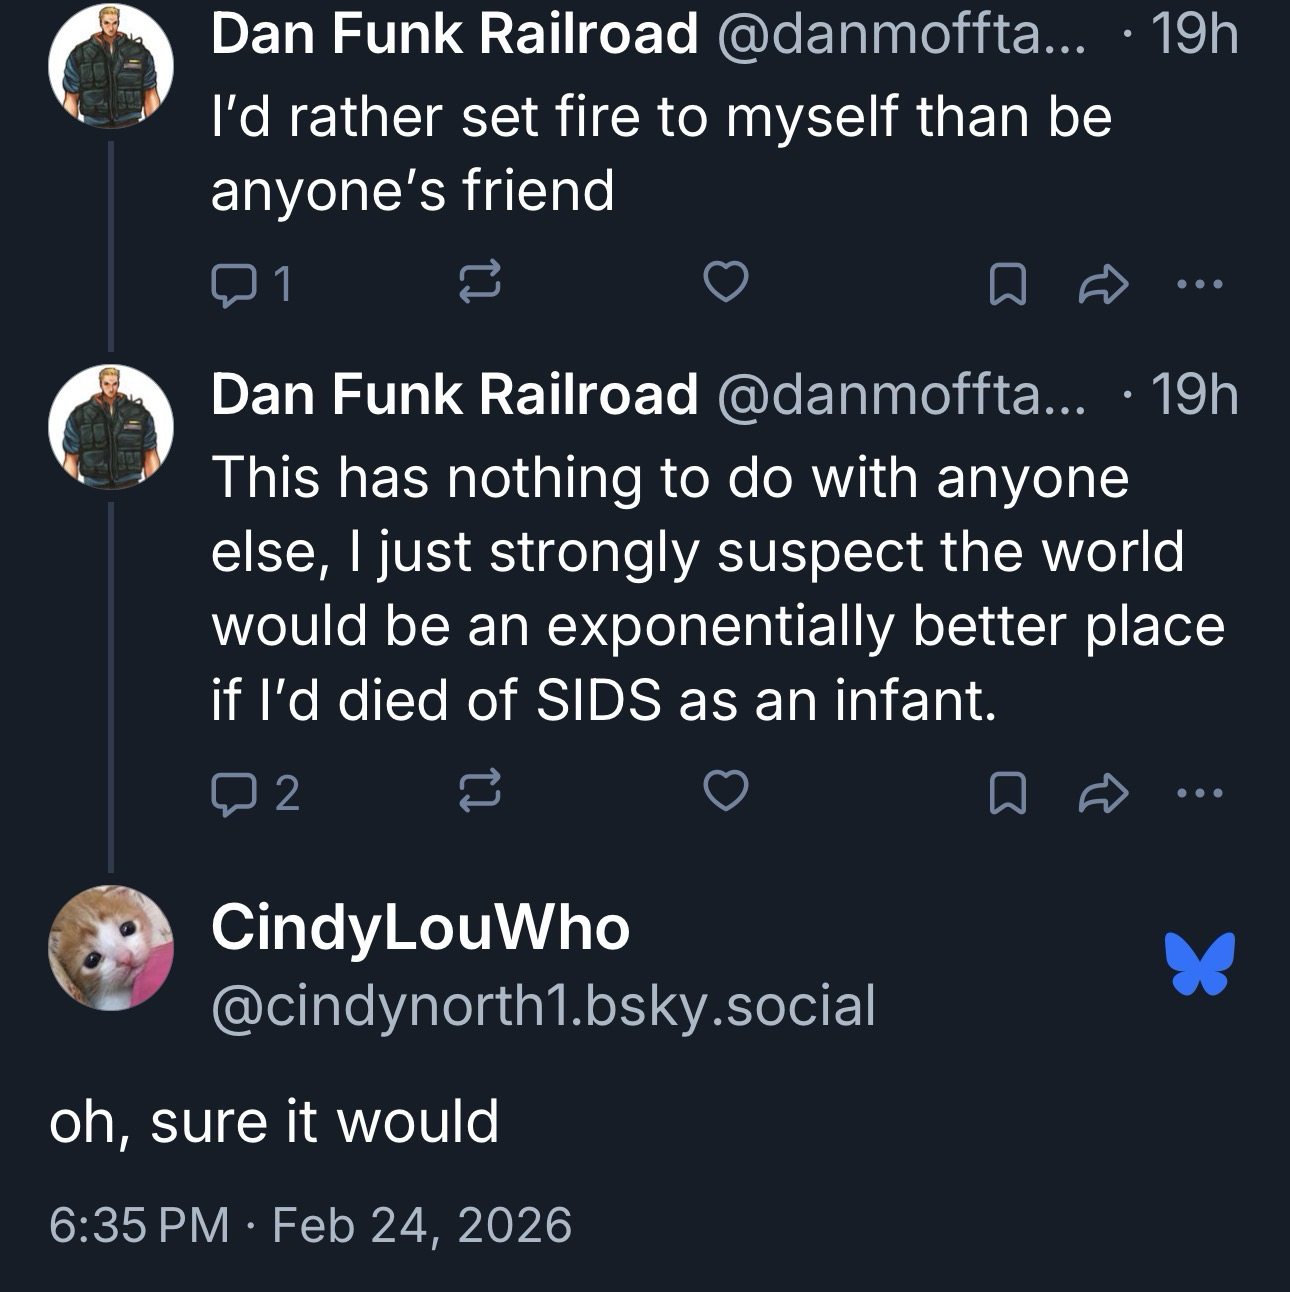This screenshot has height=1292, width=1290.
Task: Share the first Dan Funk Railroad post
Action: pos(1104,287)
